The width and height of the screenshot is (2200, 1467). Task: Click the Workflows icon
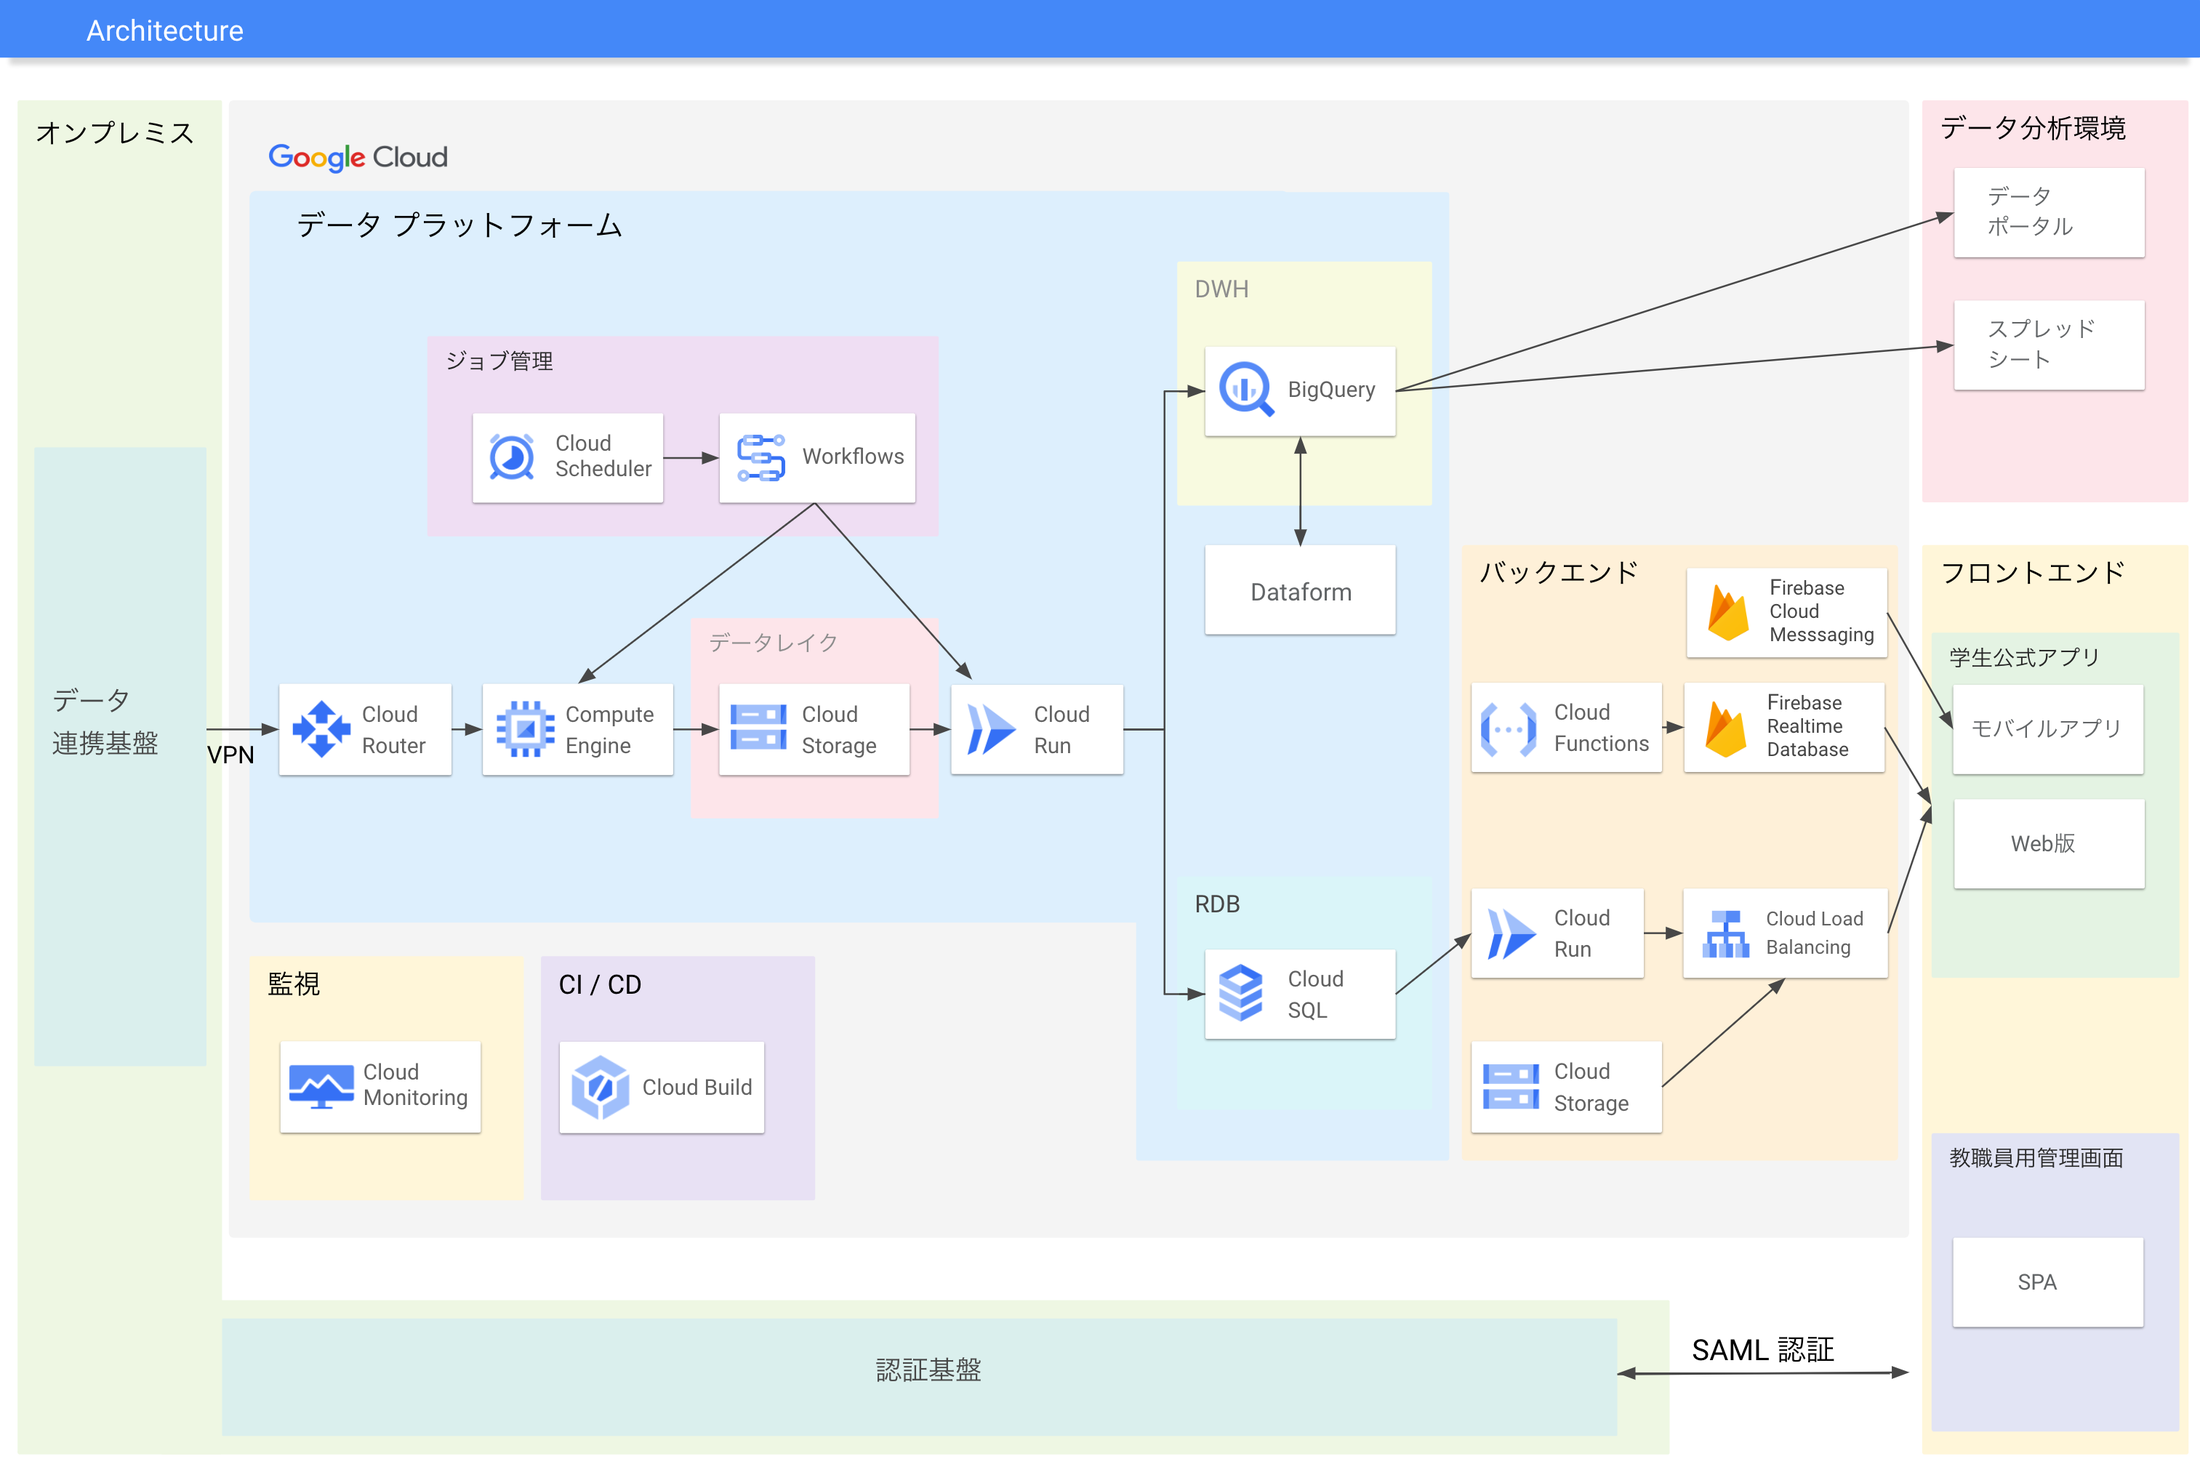pos(760,457)
